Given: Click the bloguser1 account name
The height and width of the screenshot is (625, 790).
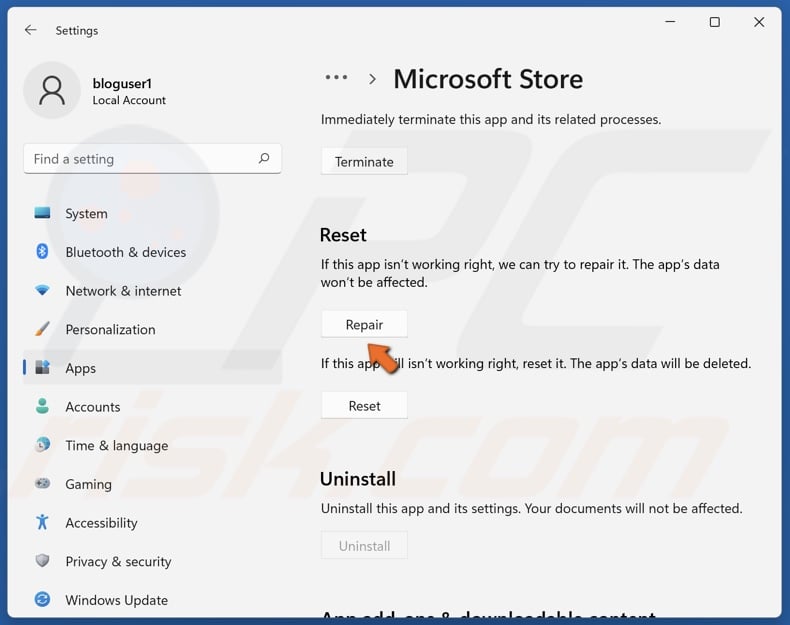Looking at the screenshot, I should (122, 83).
